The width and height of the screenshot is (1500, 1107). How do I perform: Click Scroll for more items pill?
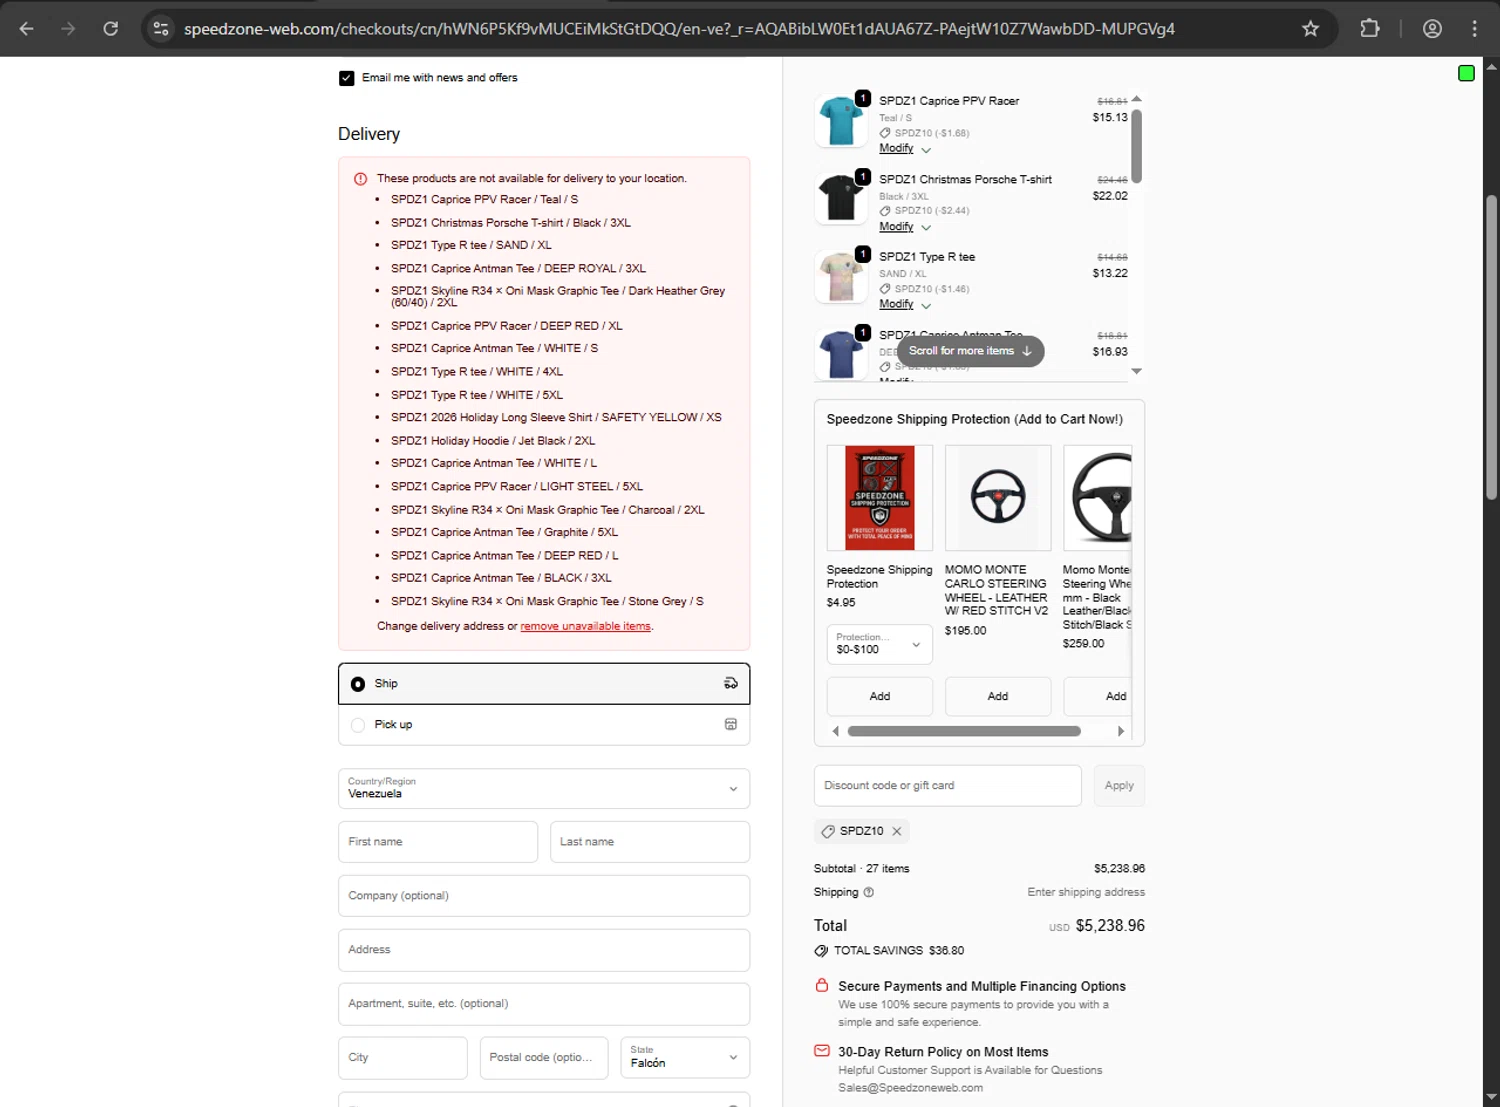(x=970, y=351)
